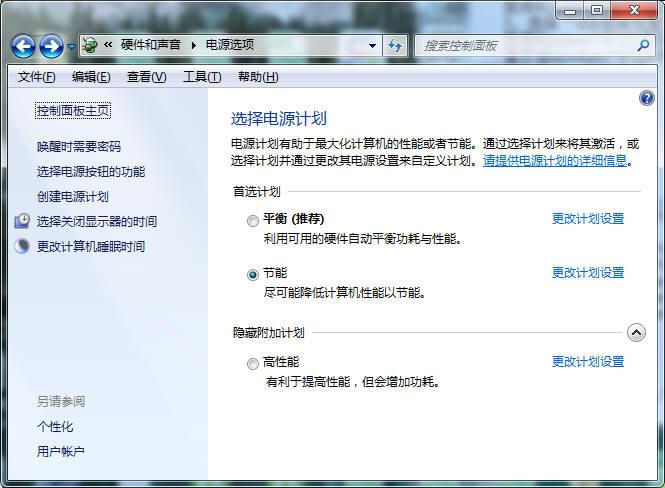The height and width of the screenshot is (488, 665).
Task: Open 创建电源计划 link
Action: [73, 197]
